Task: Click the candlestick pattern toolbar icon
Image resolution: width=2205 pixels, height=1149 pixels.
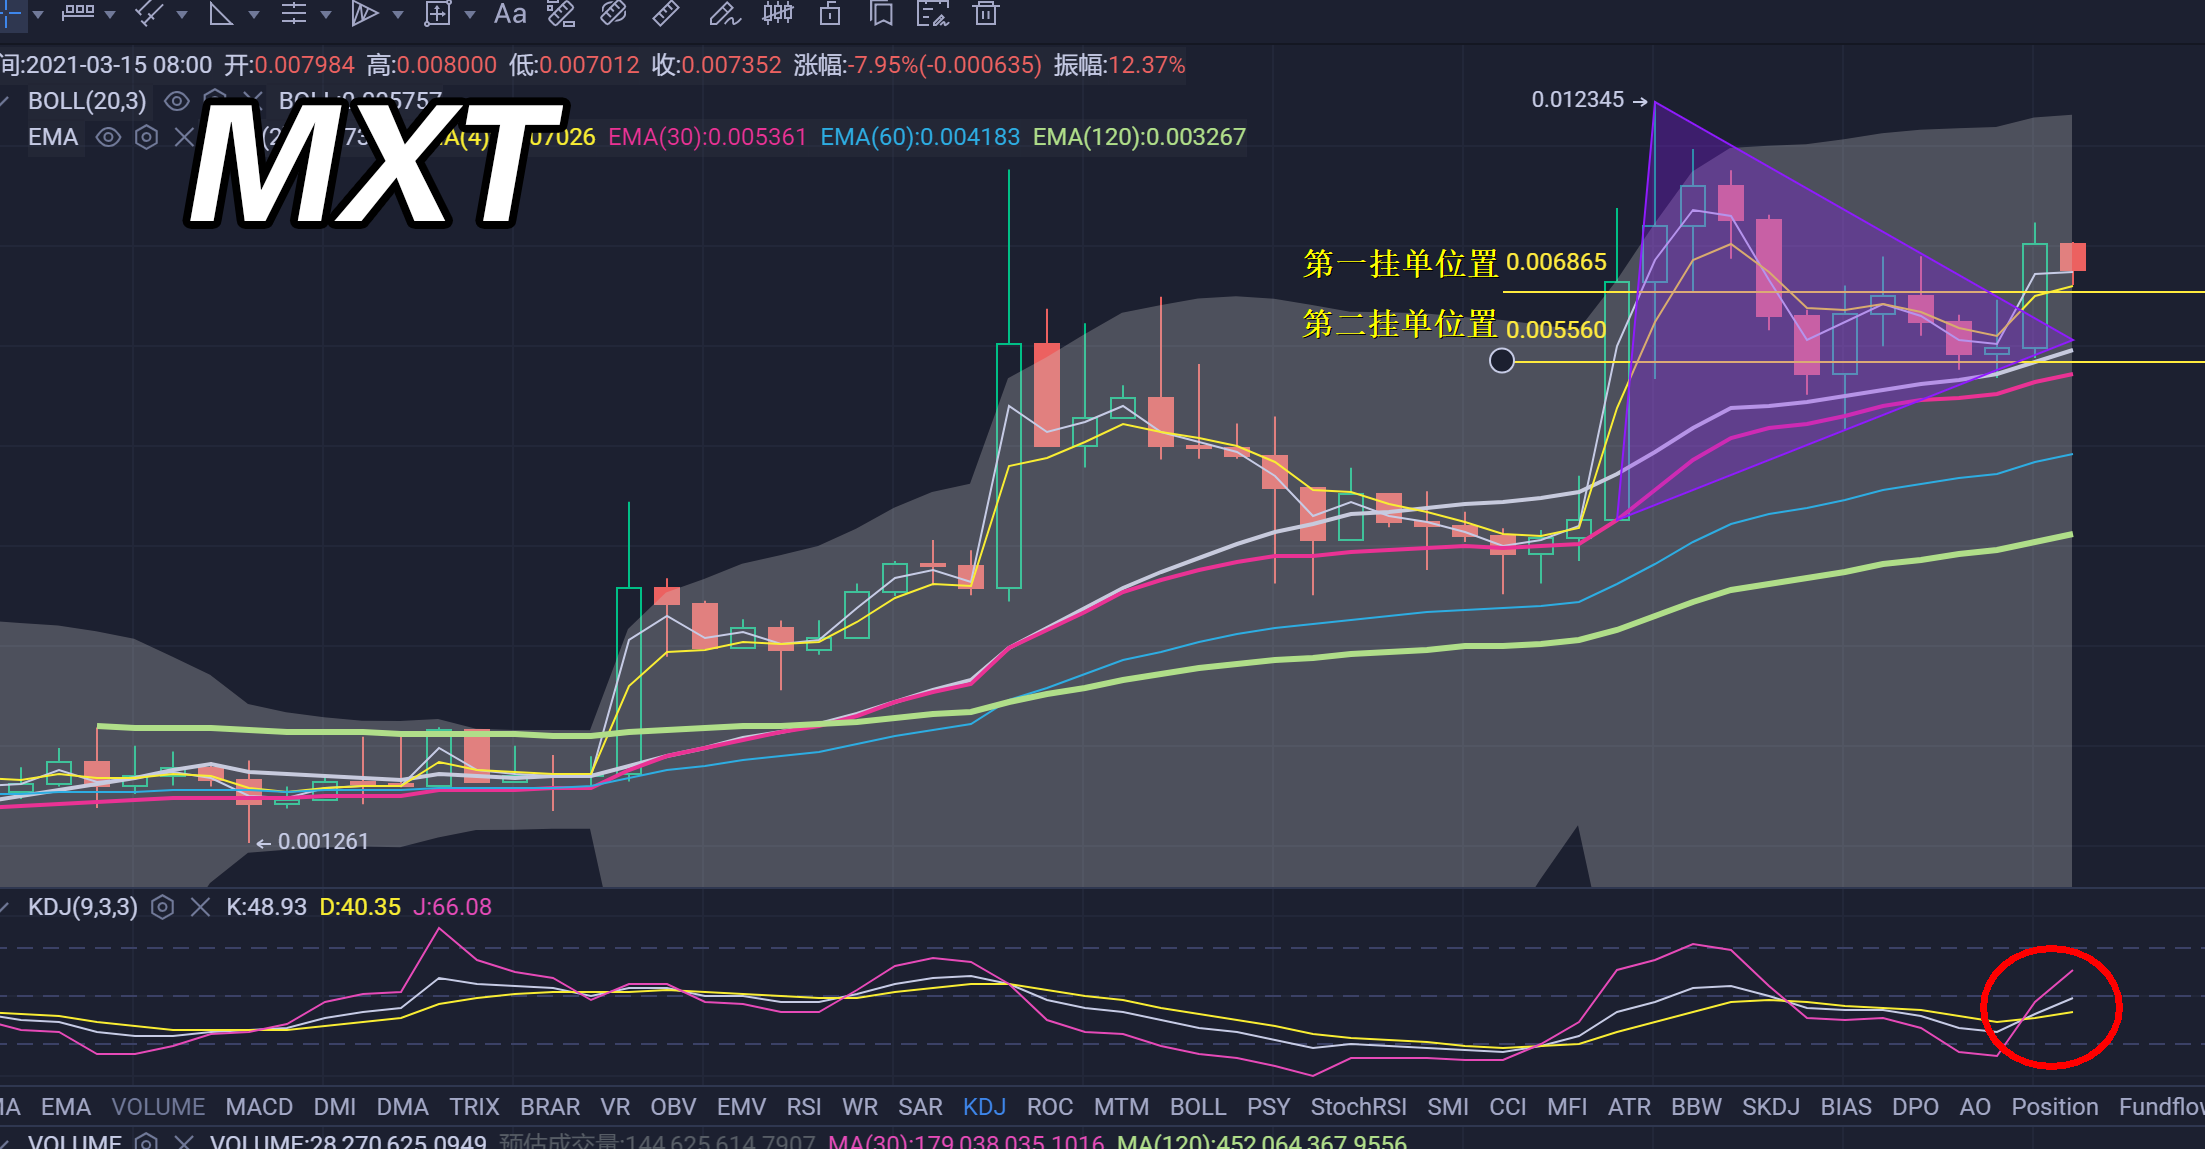Action: click(777, 14)
